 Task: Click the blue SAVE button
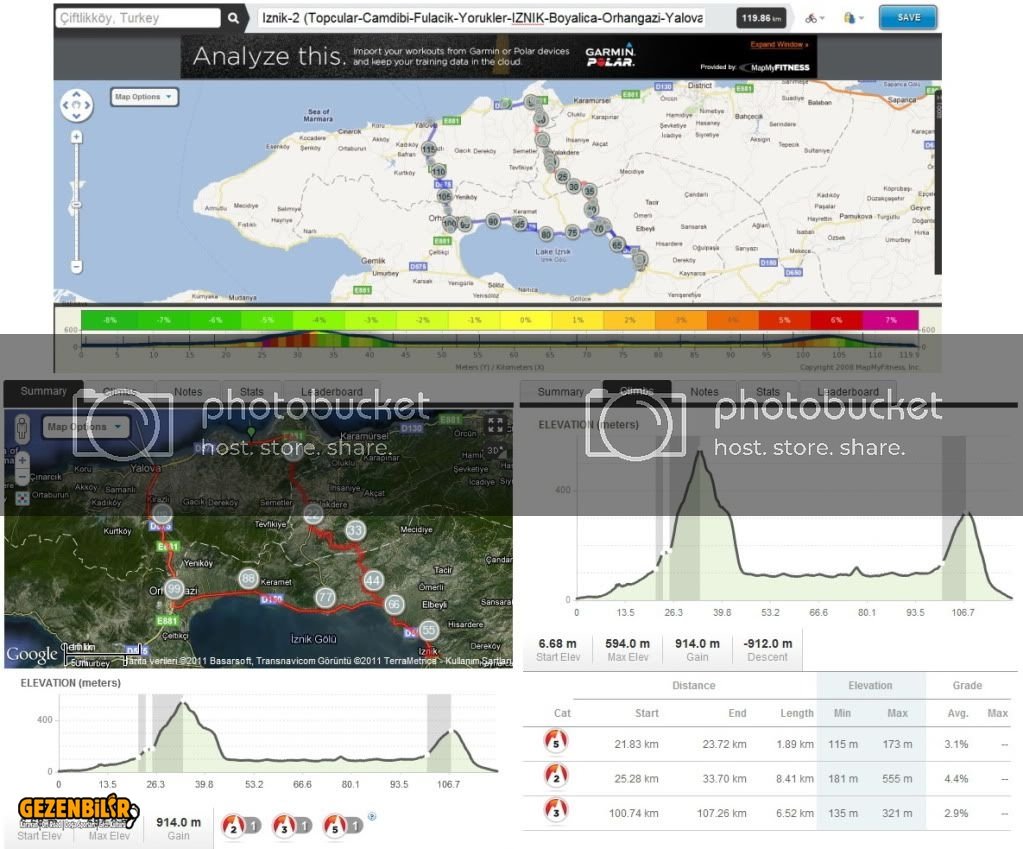[908, 18]
